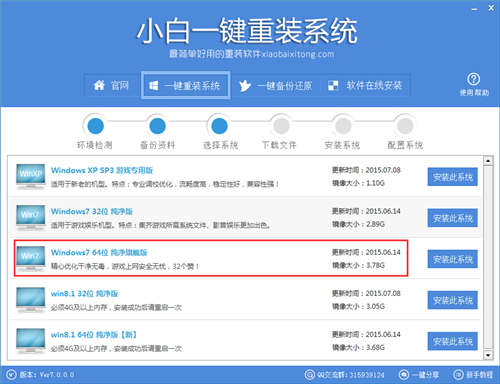Click the 下载文件 step circle

coord(281,126)
